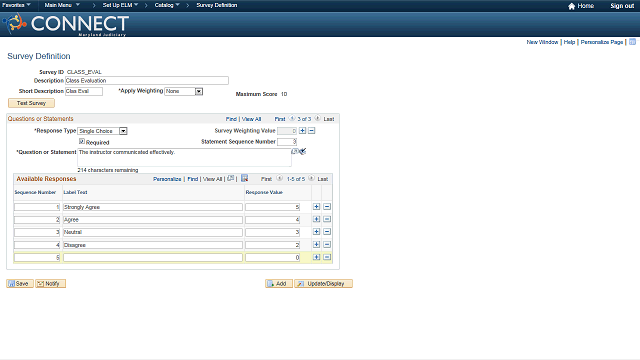Viewport: 640px width, 360px height.
Task: Click the Sign out link
Action: [622, 6]
